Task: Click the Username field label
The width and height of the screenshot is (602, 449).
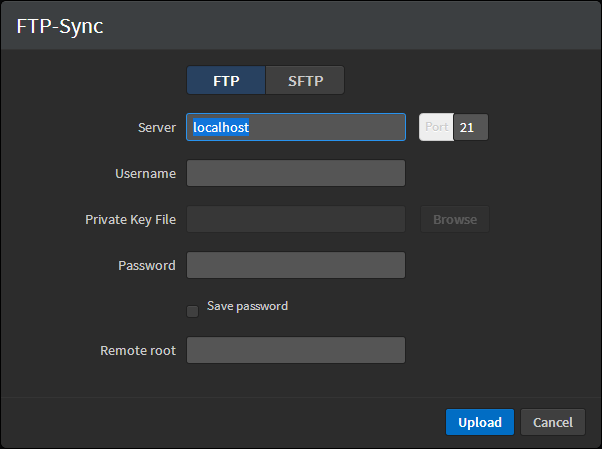Action: (x=146, y=174)
